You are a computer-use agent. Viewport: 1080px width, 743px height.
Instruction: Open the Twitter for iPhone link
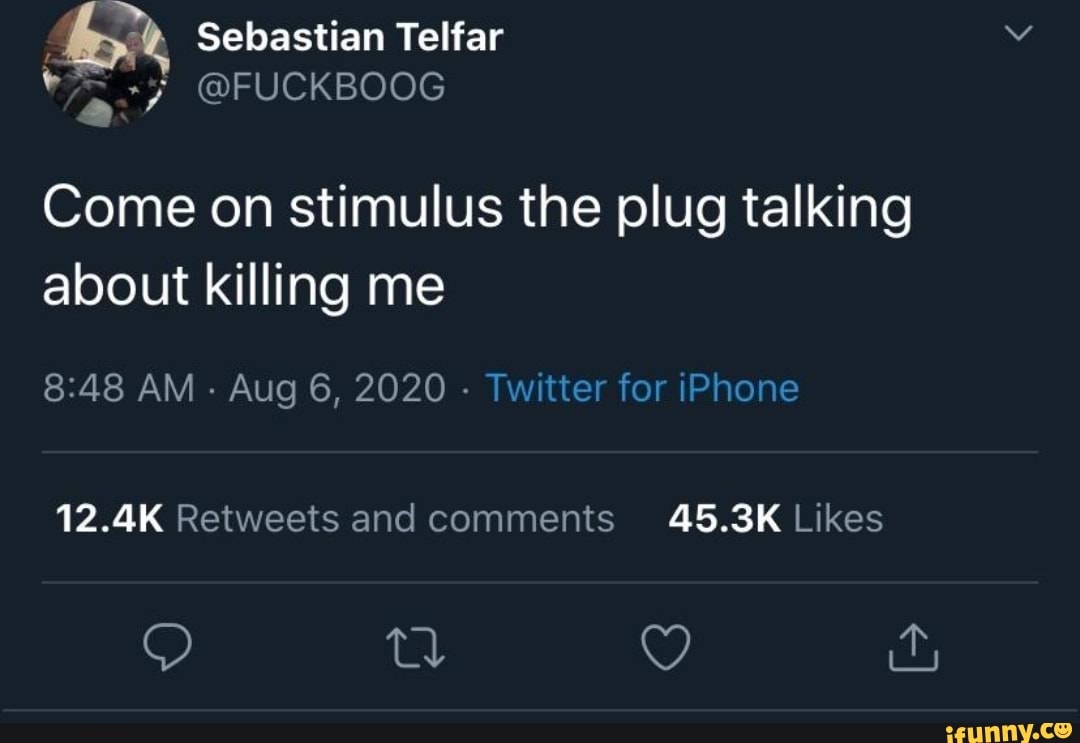click(643, 388)
